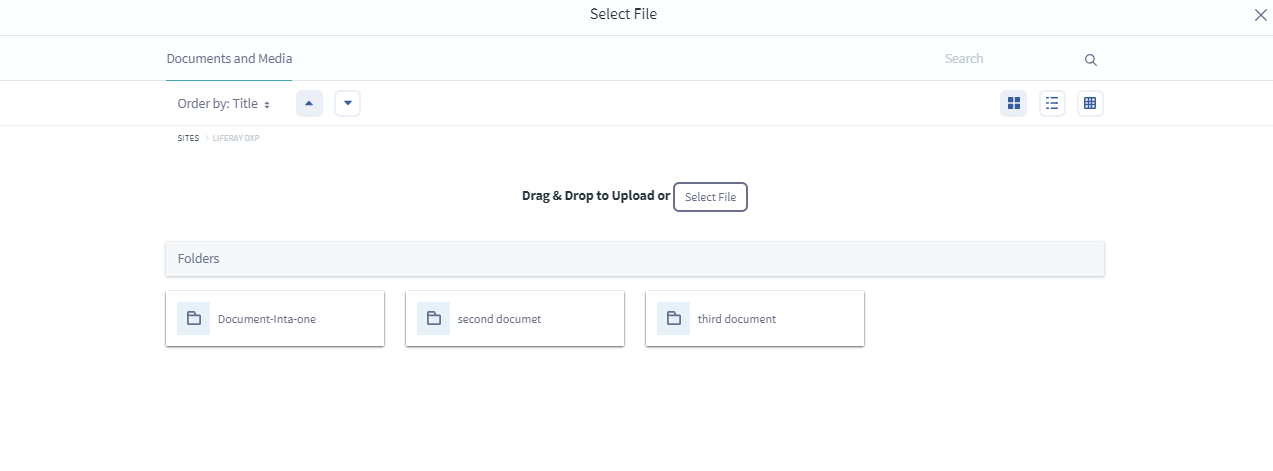The width and height of the screenshot is (1273, 471).
Task: Open the Document-Inta-one folder name
Action: point(267,320)
